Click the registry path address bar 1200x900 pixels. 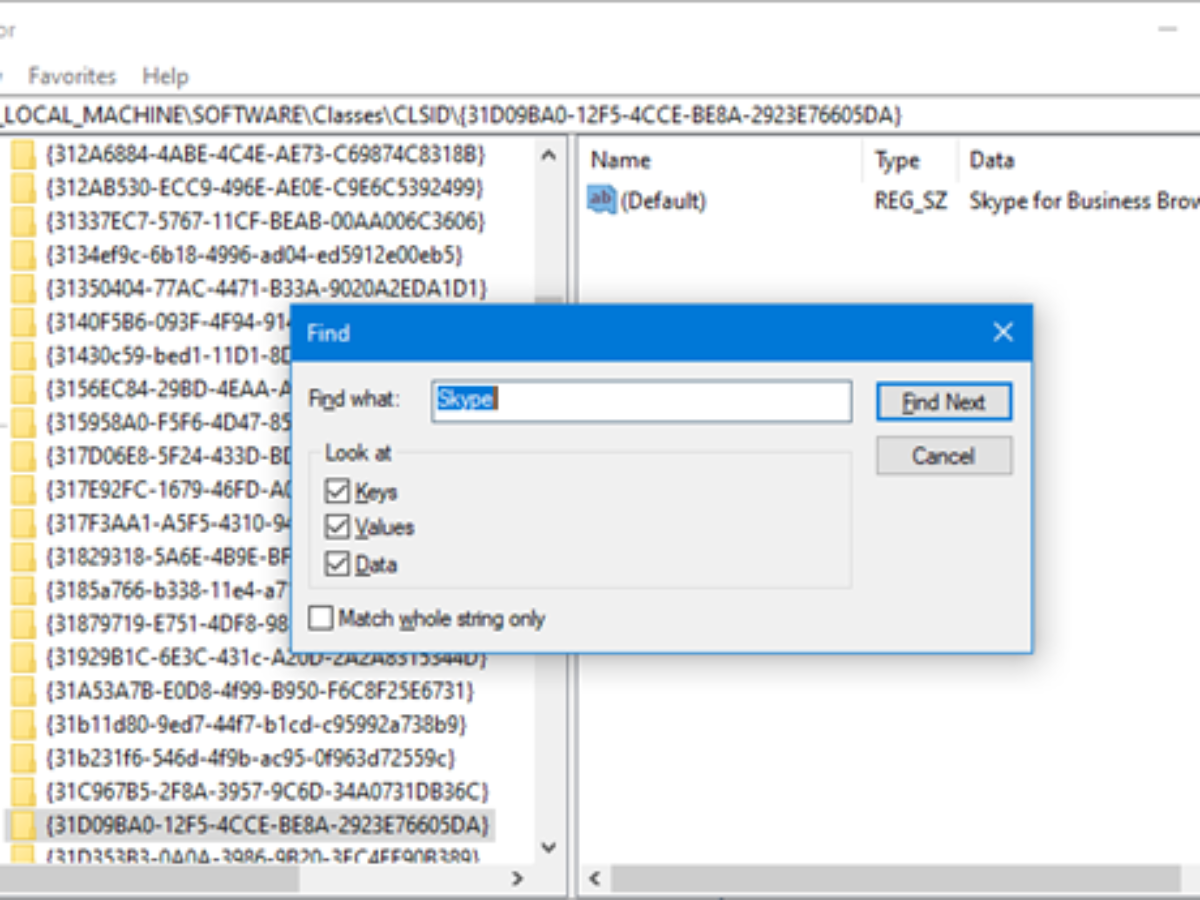(x=600, y=116)
